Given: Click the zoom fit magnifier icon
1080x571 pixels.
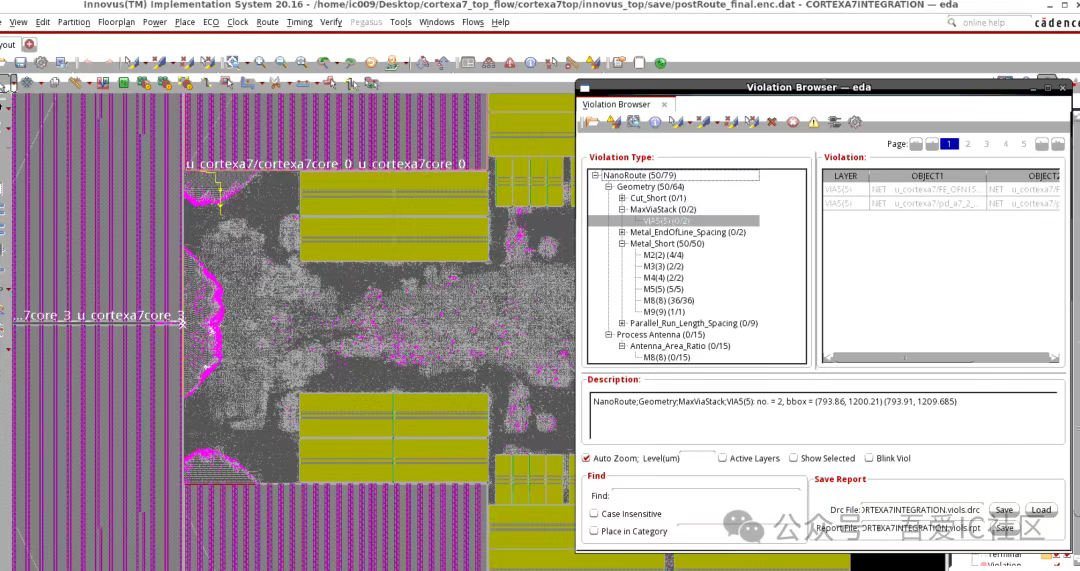Looking at the screenshot, I should [302, 63].
